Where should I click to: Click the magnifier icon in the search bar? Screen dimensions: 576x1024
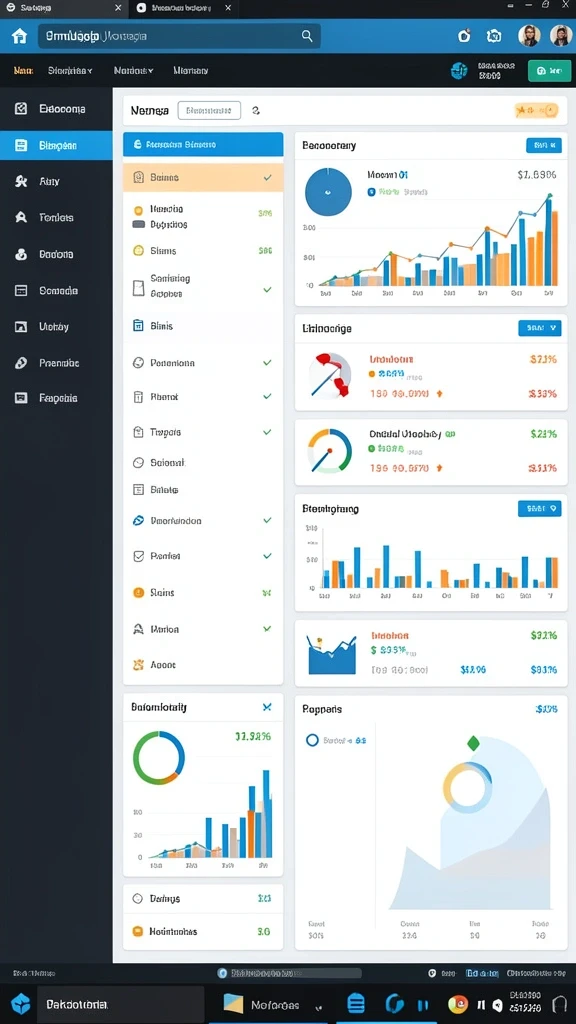point(307,37)
